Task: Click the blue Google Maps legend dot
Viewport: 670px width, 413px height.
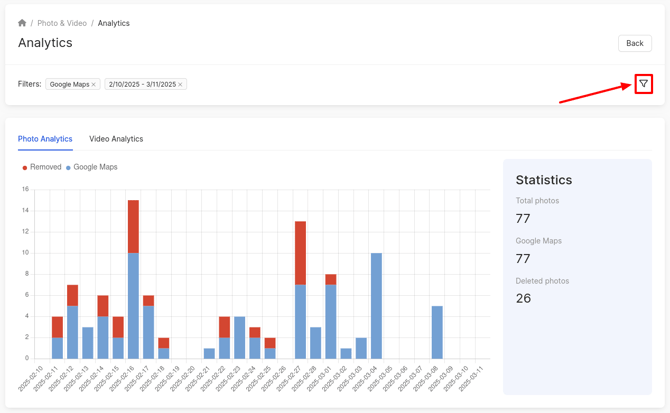Action: (x=69, y=168)
